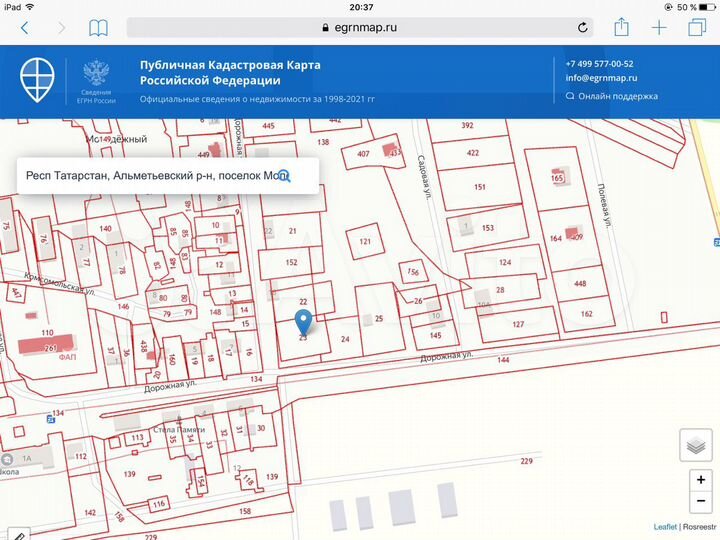The height and width of the screenshot is (540, 720).
Task: Reload the page with the refresh icon
Action: tap(582, 28)
